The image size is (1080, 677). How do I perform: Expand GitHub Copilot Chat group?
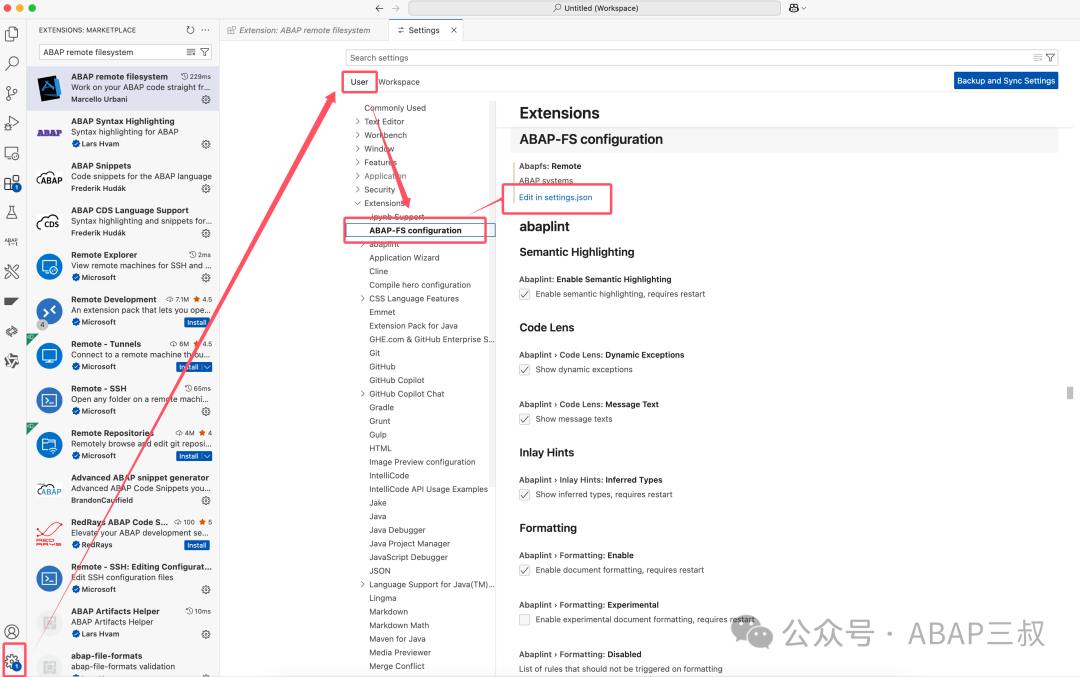(363, 394)
